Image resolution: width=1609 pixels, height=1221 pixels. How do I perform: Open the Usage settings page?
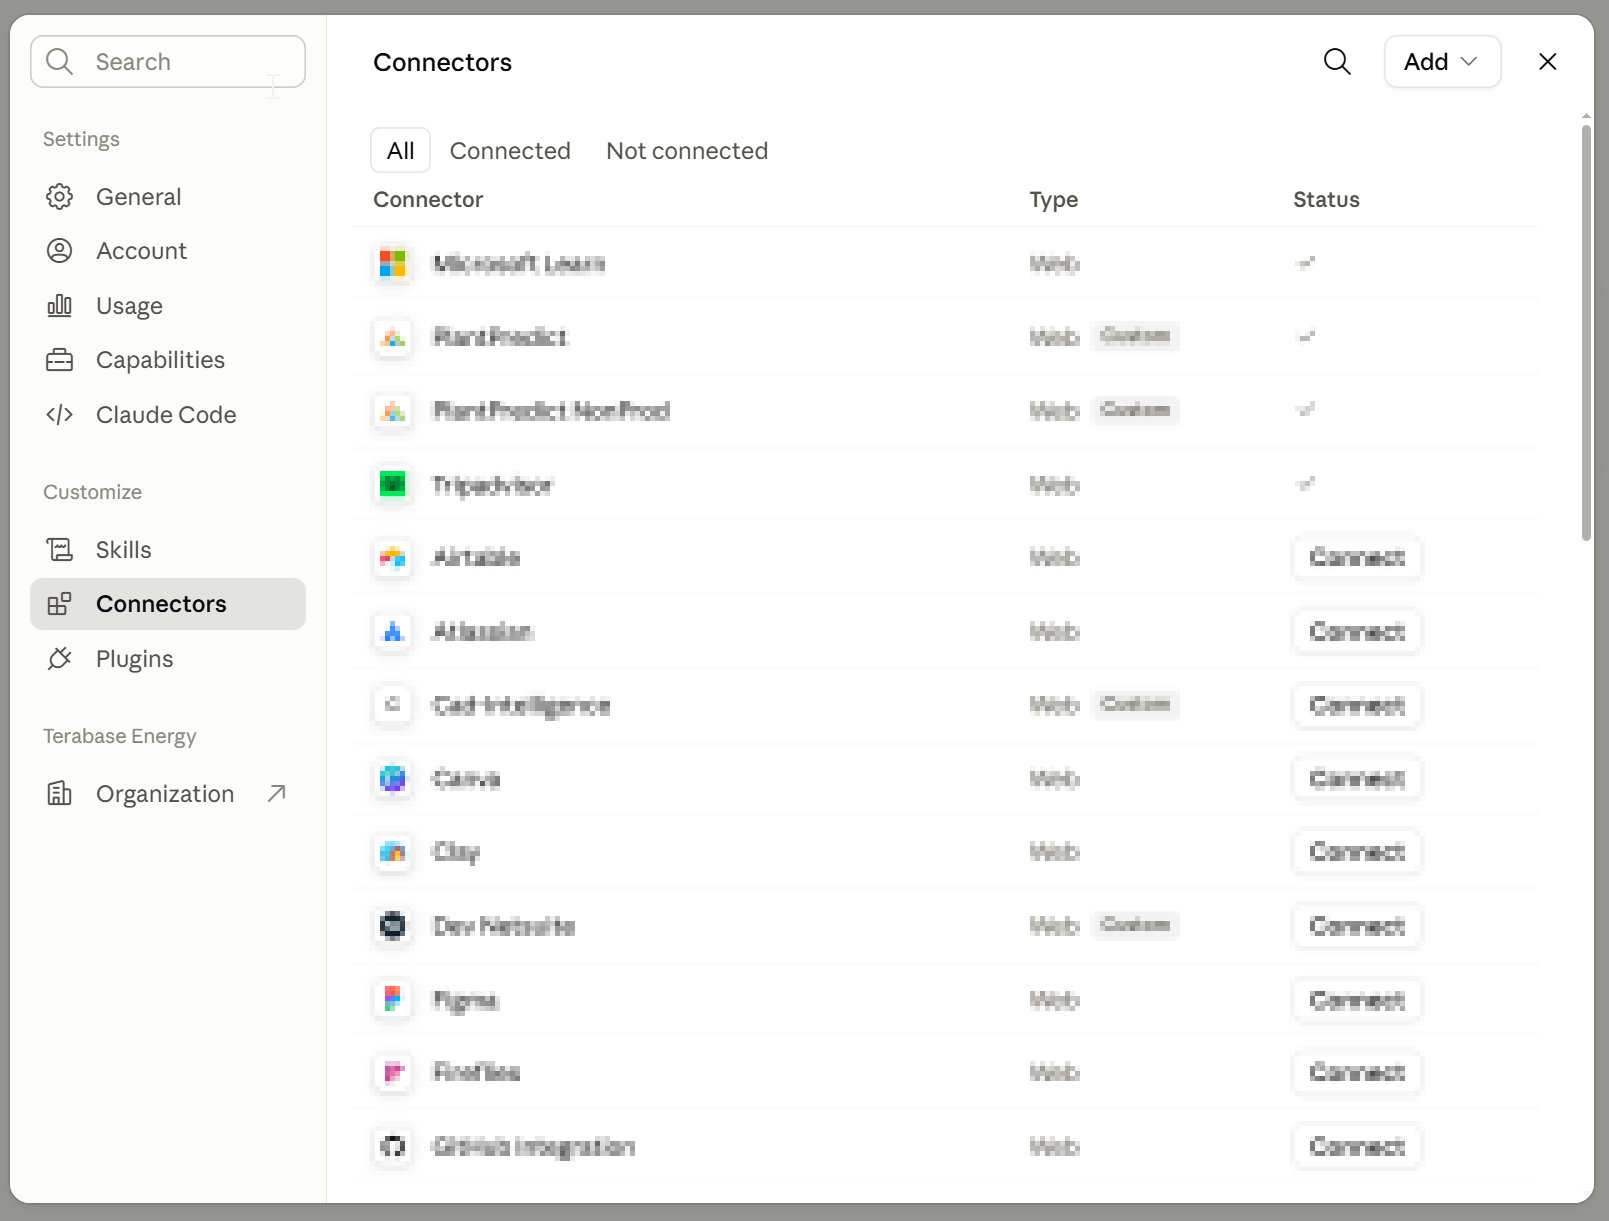pos(168,306)
